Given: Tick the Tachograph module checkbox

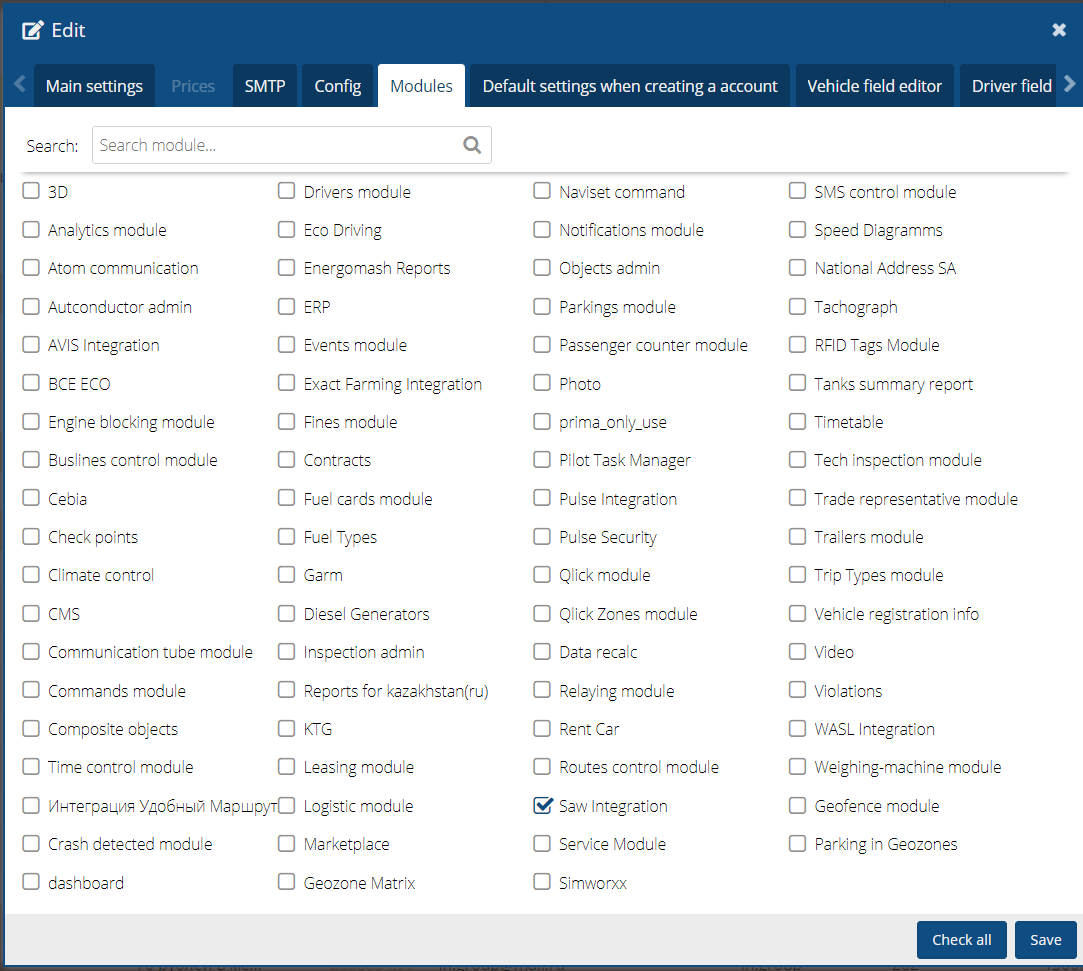Looking at the screenshot, I should click(797, 307).
